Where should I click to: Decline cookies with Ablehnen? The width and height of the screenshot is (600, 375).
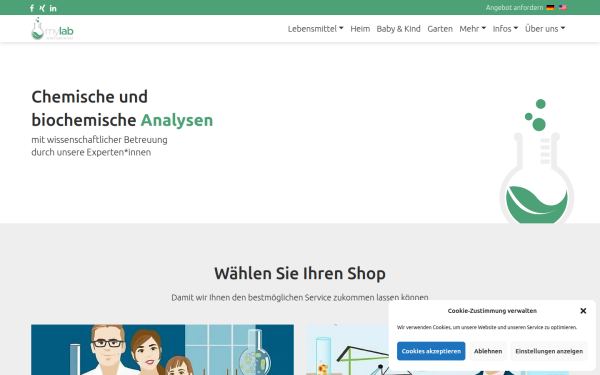(488, 351)
